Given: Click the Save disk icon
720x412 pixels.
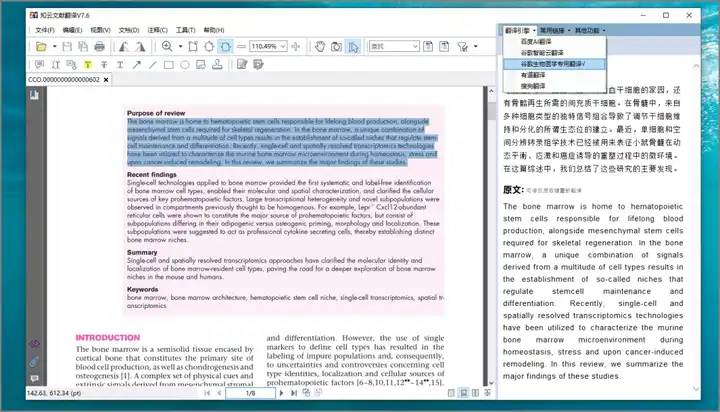Looking at the screenshot, I should click(67, 46).
